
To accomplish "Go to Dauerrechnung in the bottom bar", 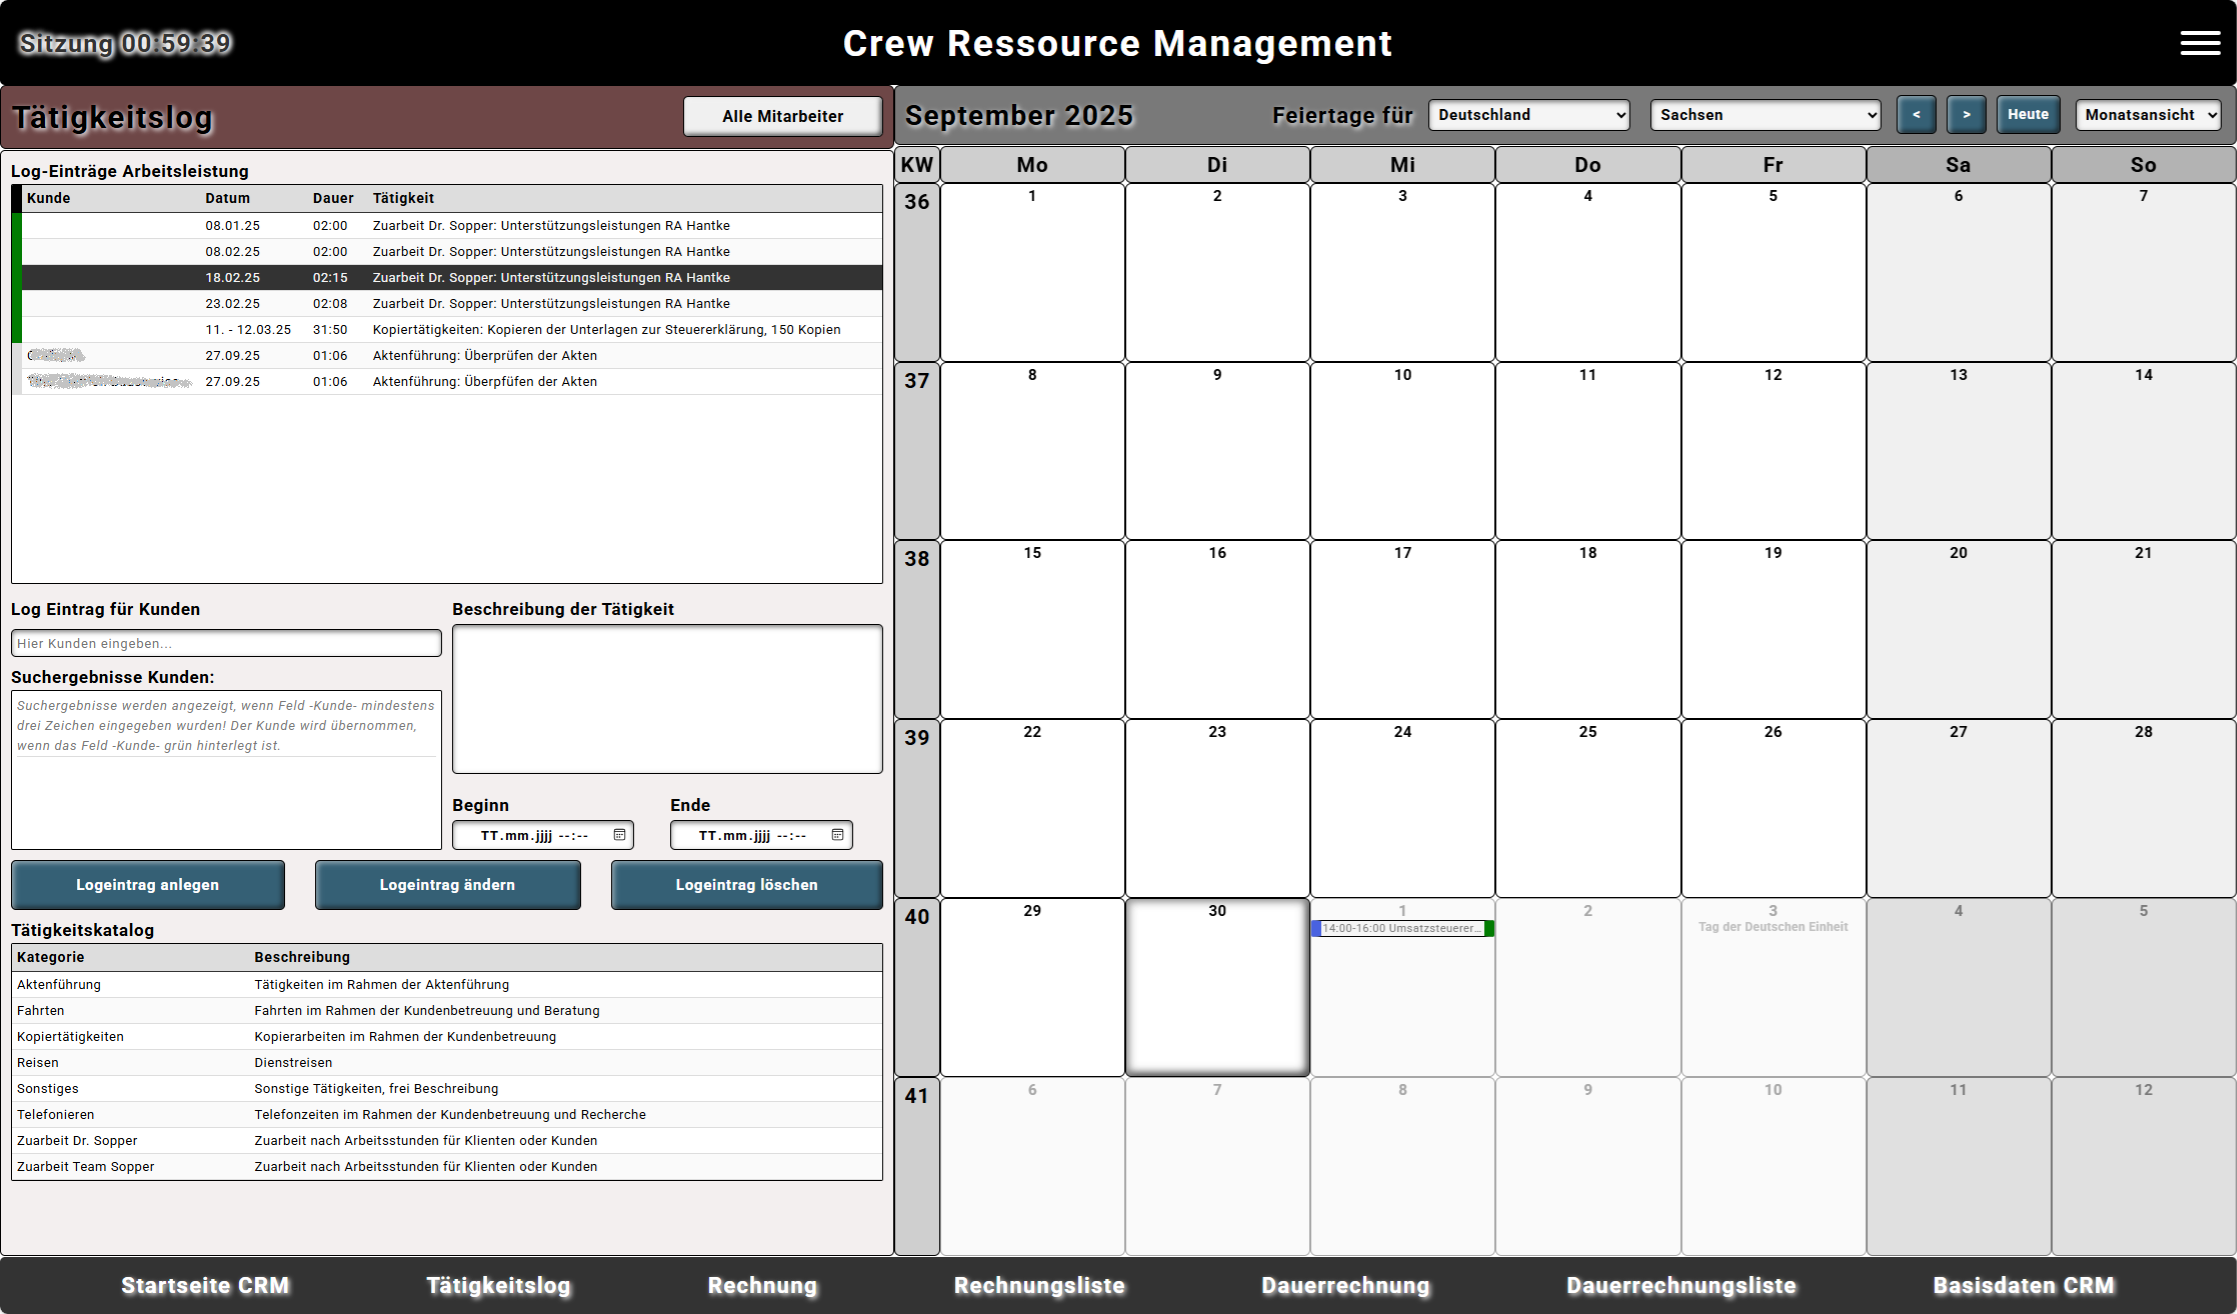I will pos(1345,1285).
